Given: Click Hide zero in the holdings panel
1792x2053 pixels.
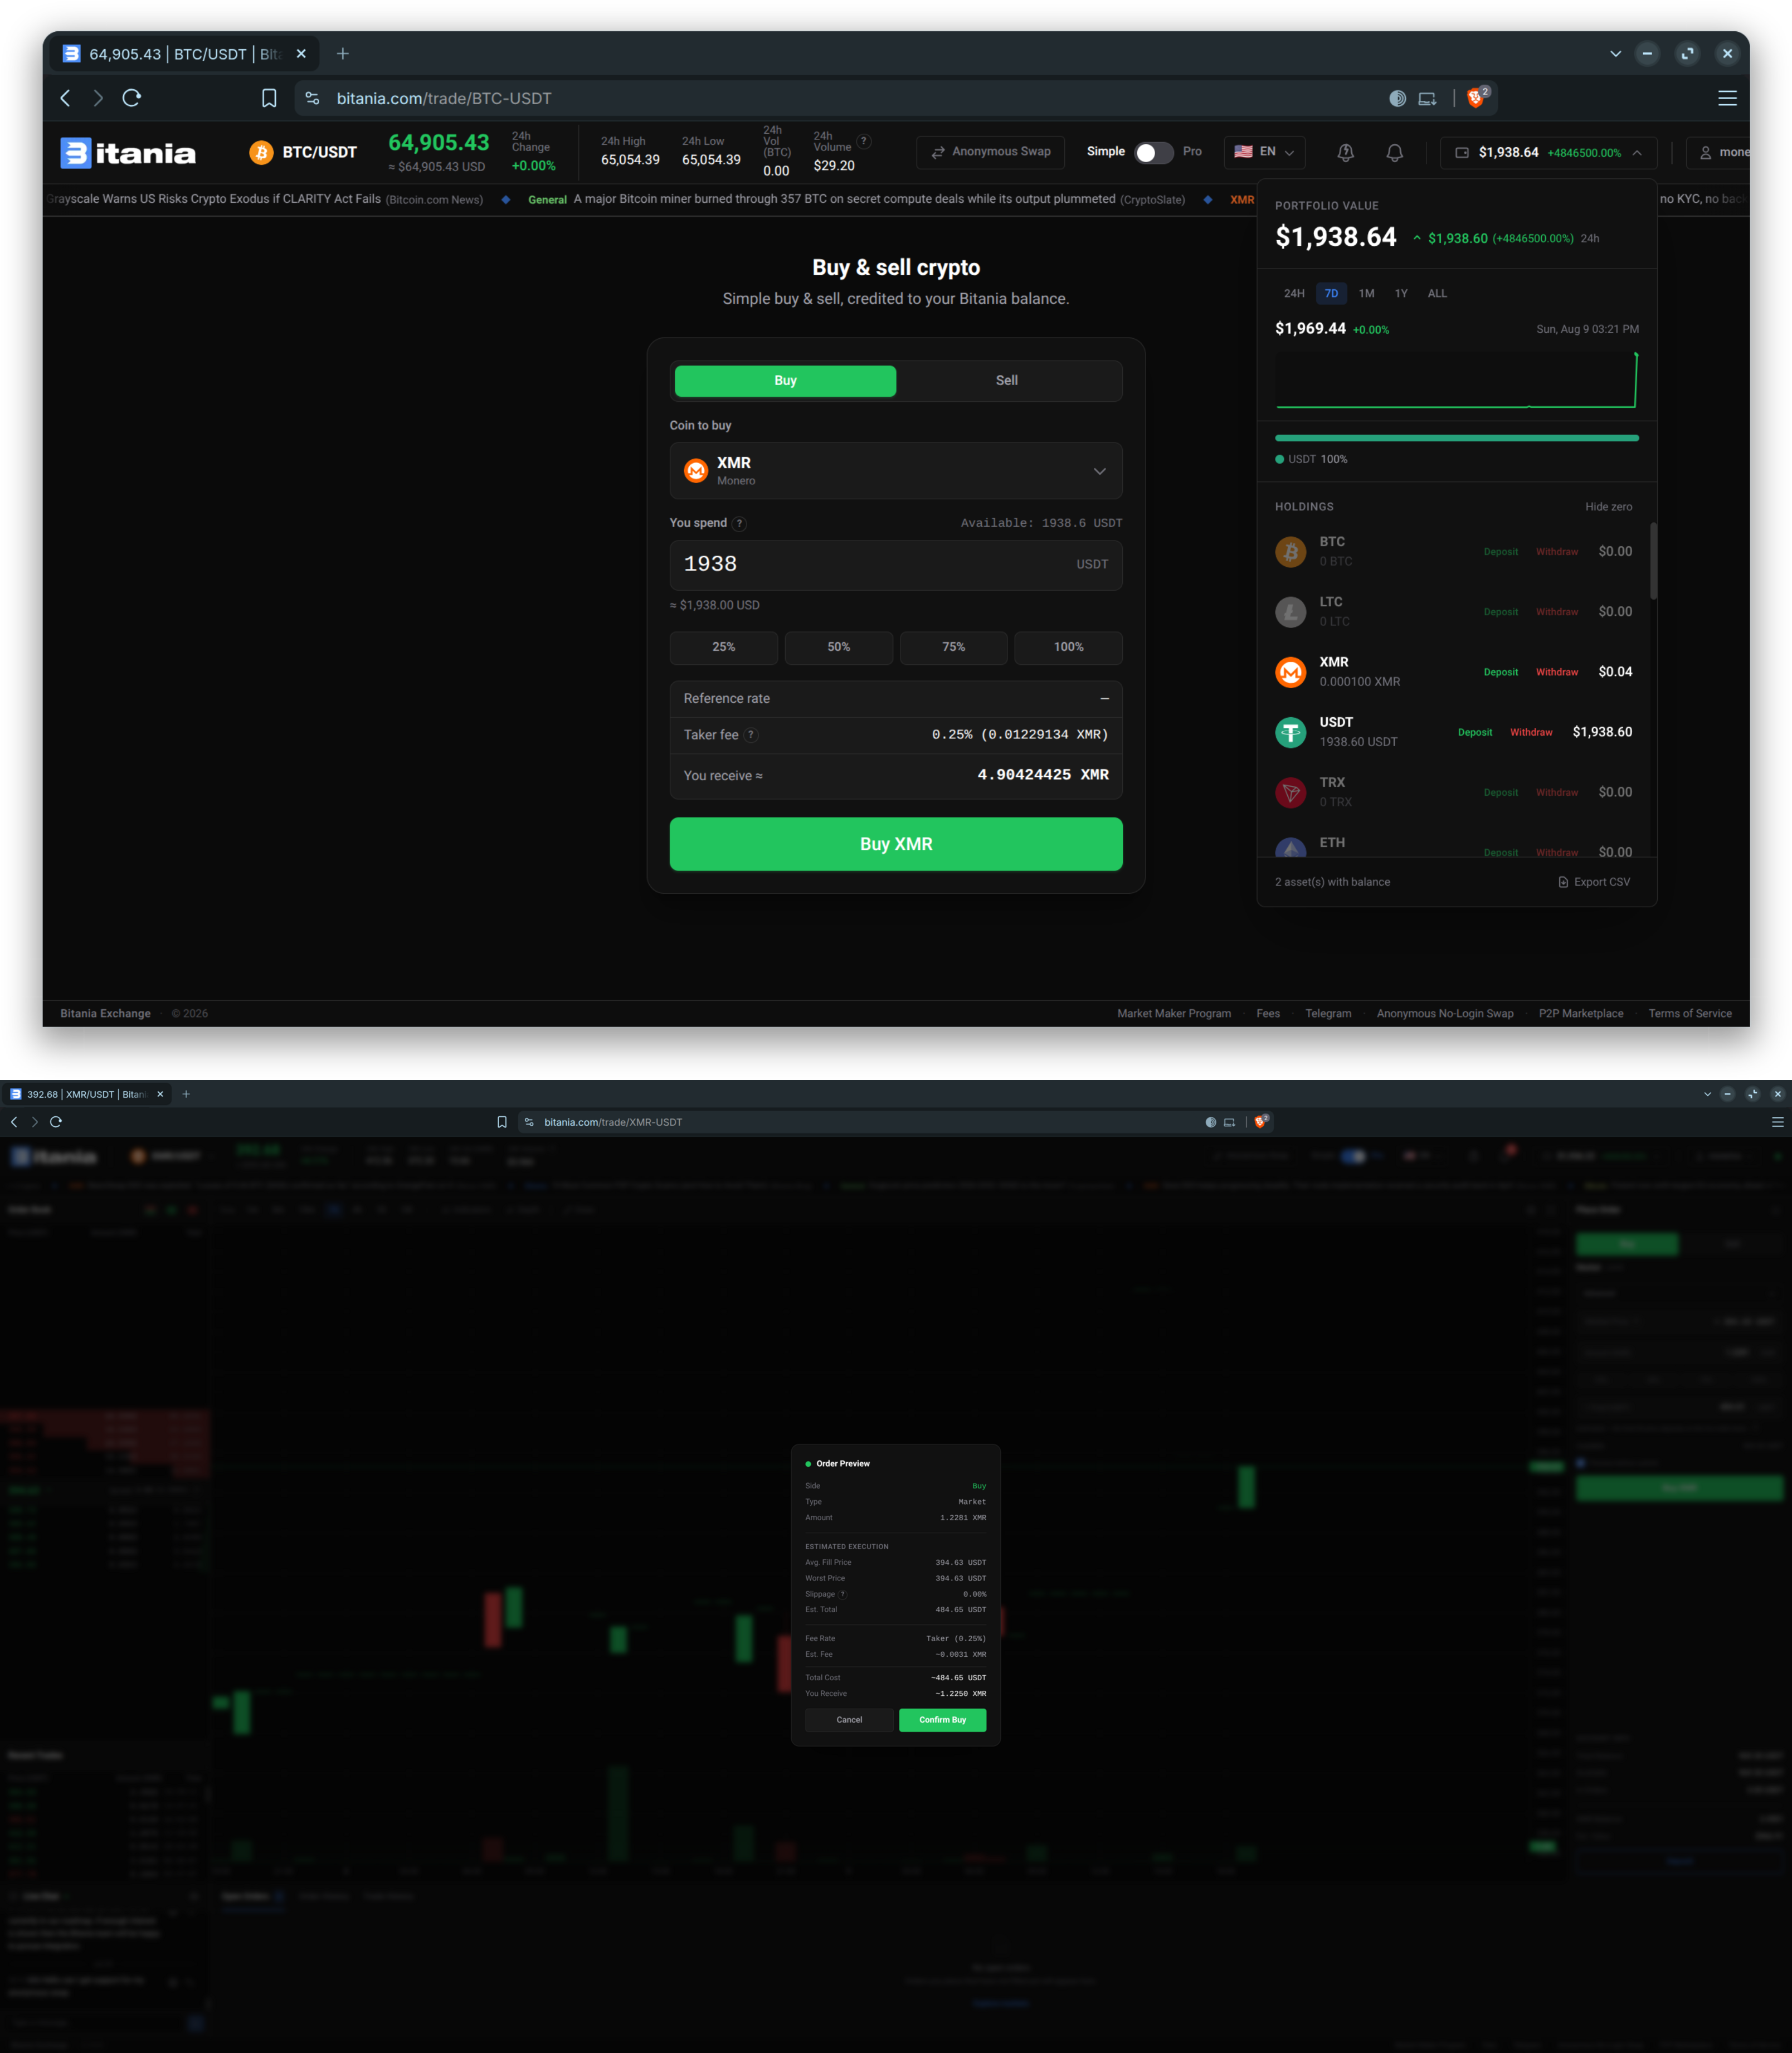Looking at the screenshot, I should tap(1608, 507).
